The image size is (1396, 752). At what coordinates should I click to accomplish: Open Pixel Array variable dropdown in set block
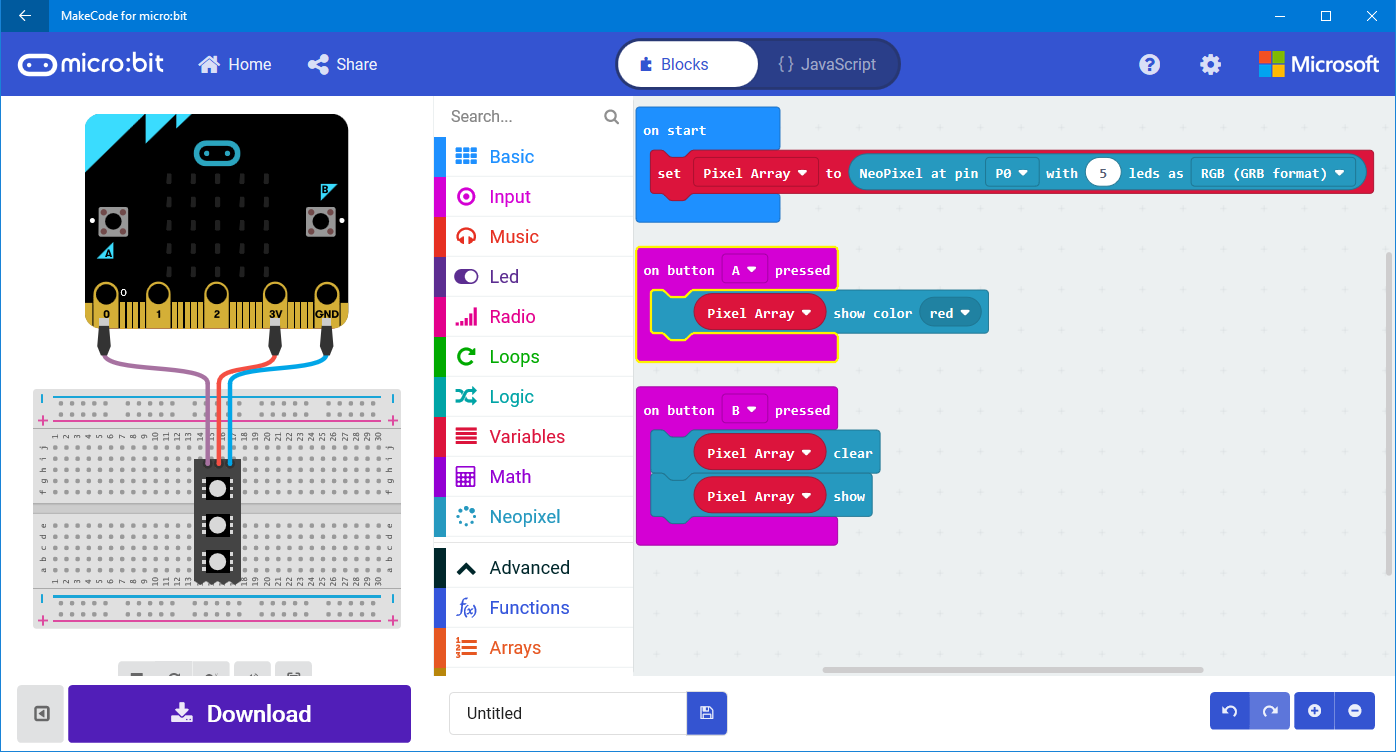tap(756, 173)
